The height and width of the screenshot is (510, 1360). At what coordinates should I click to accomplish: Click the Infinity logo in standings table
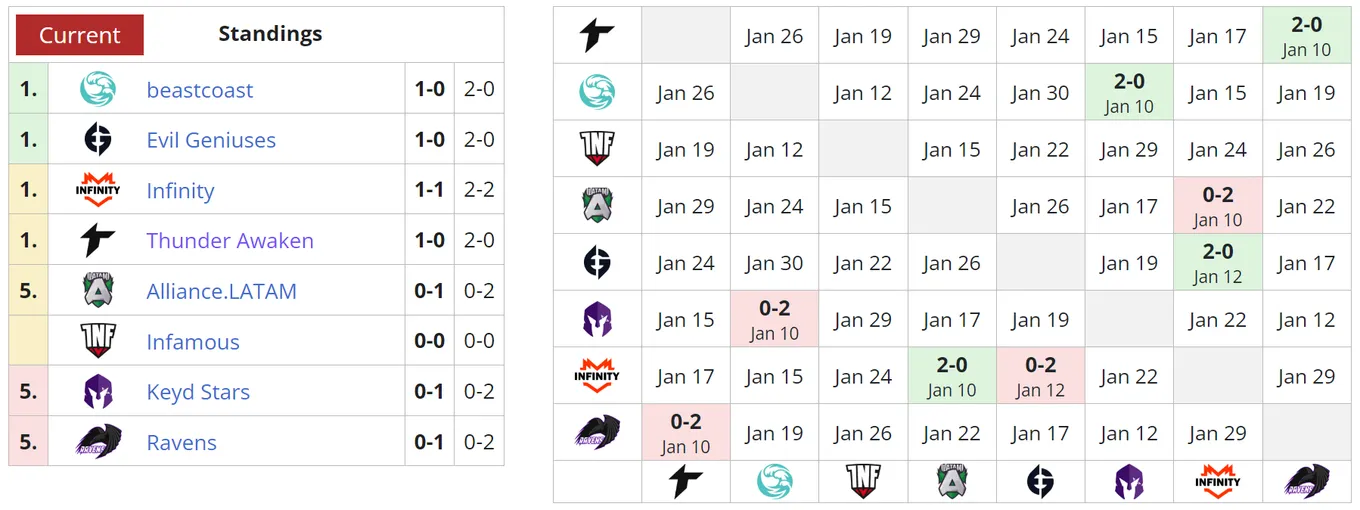coord(98,190)
